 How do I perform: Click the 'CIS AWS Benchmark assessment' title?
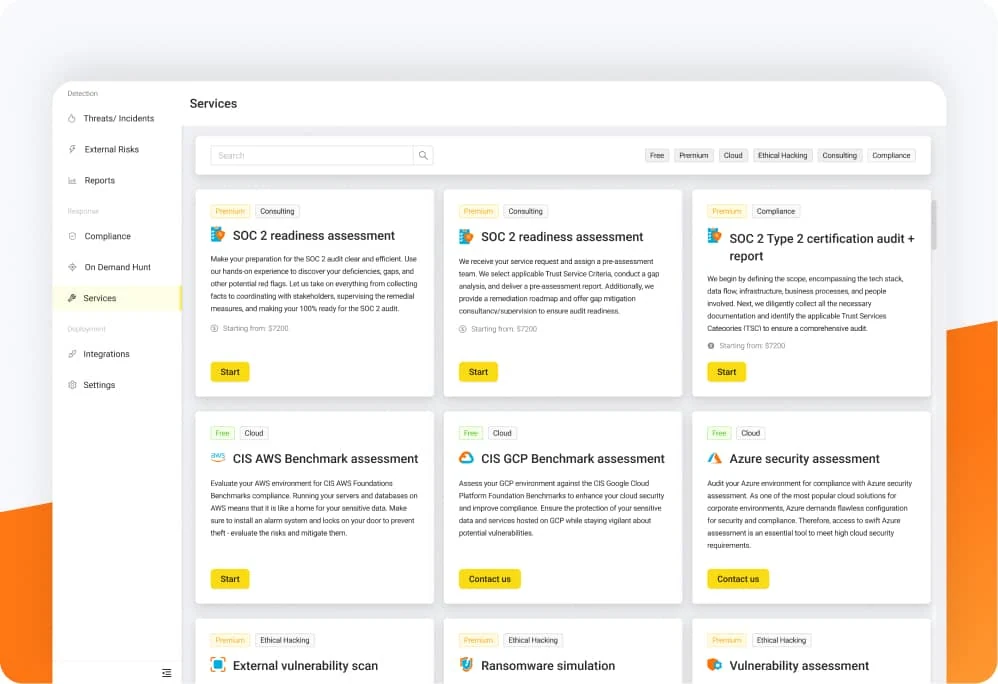325,459
